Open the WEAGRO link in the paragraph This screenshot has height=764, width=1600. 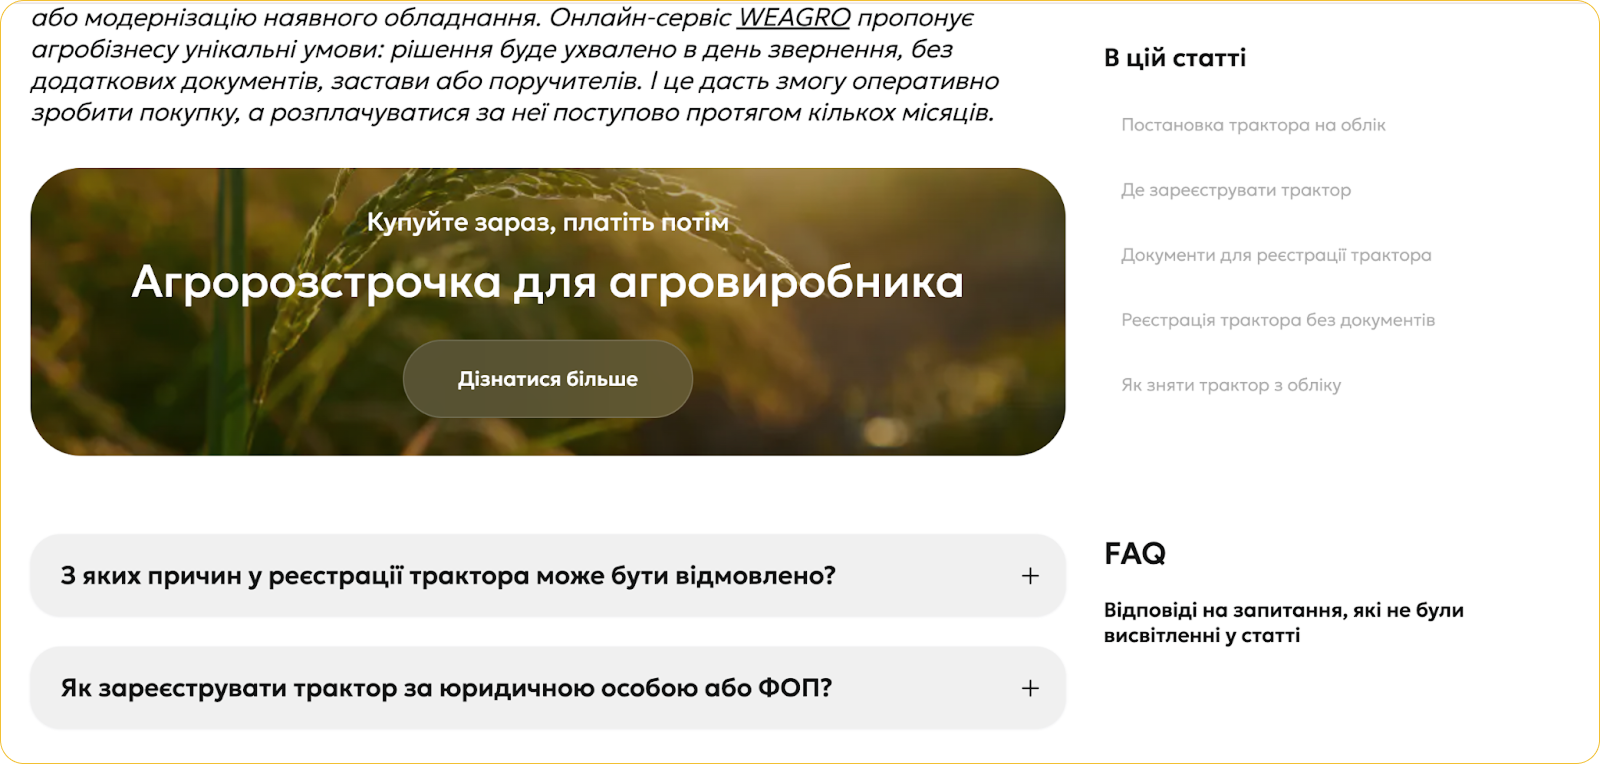click(x=794, y=18)
